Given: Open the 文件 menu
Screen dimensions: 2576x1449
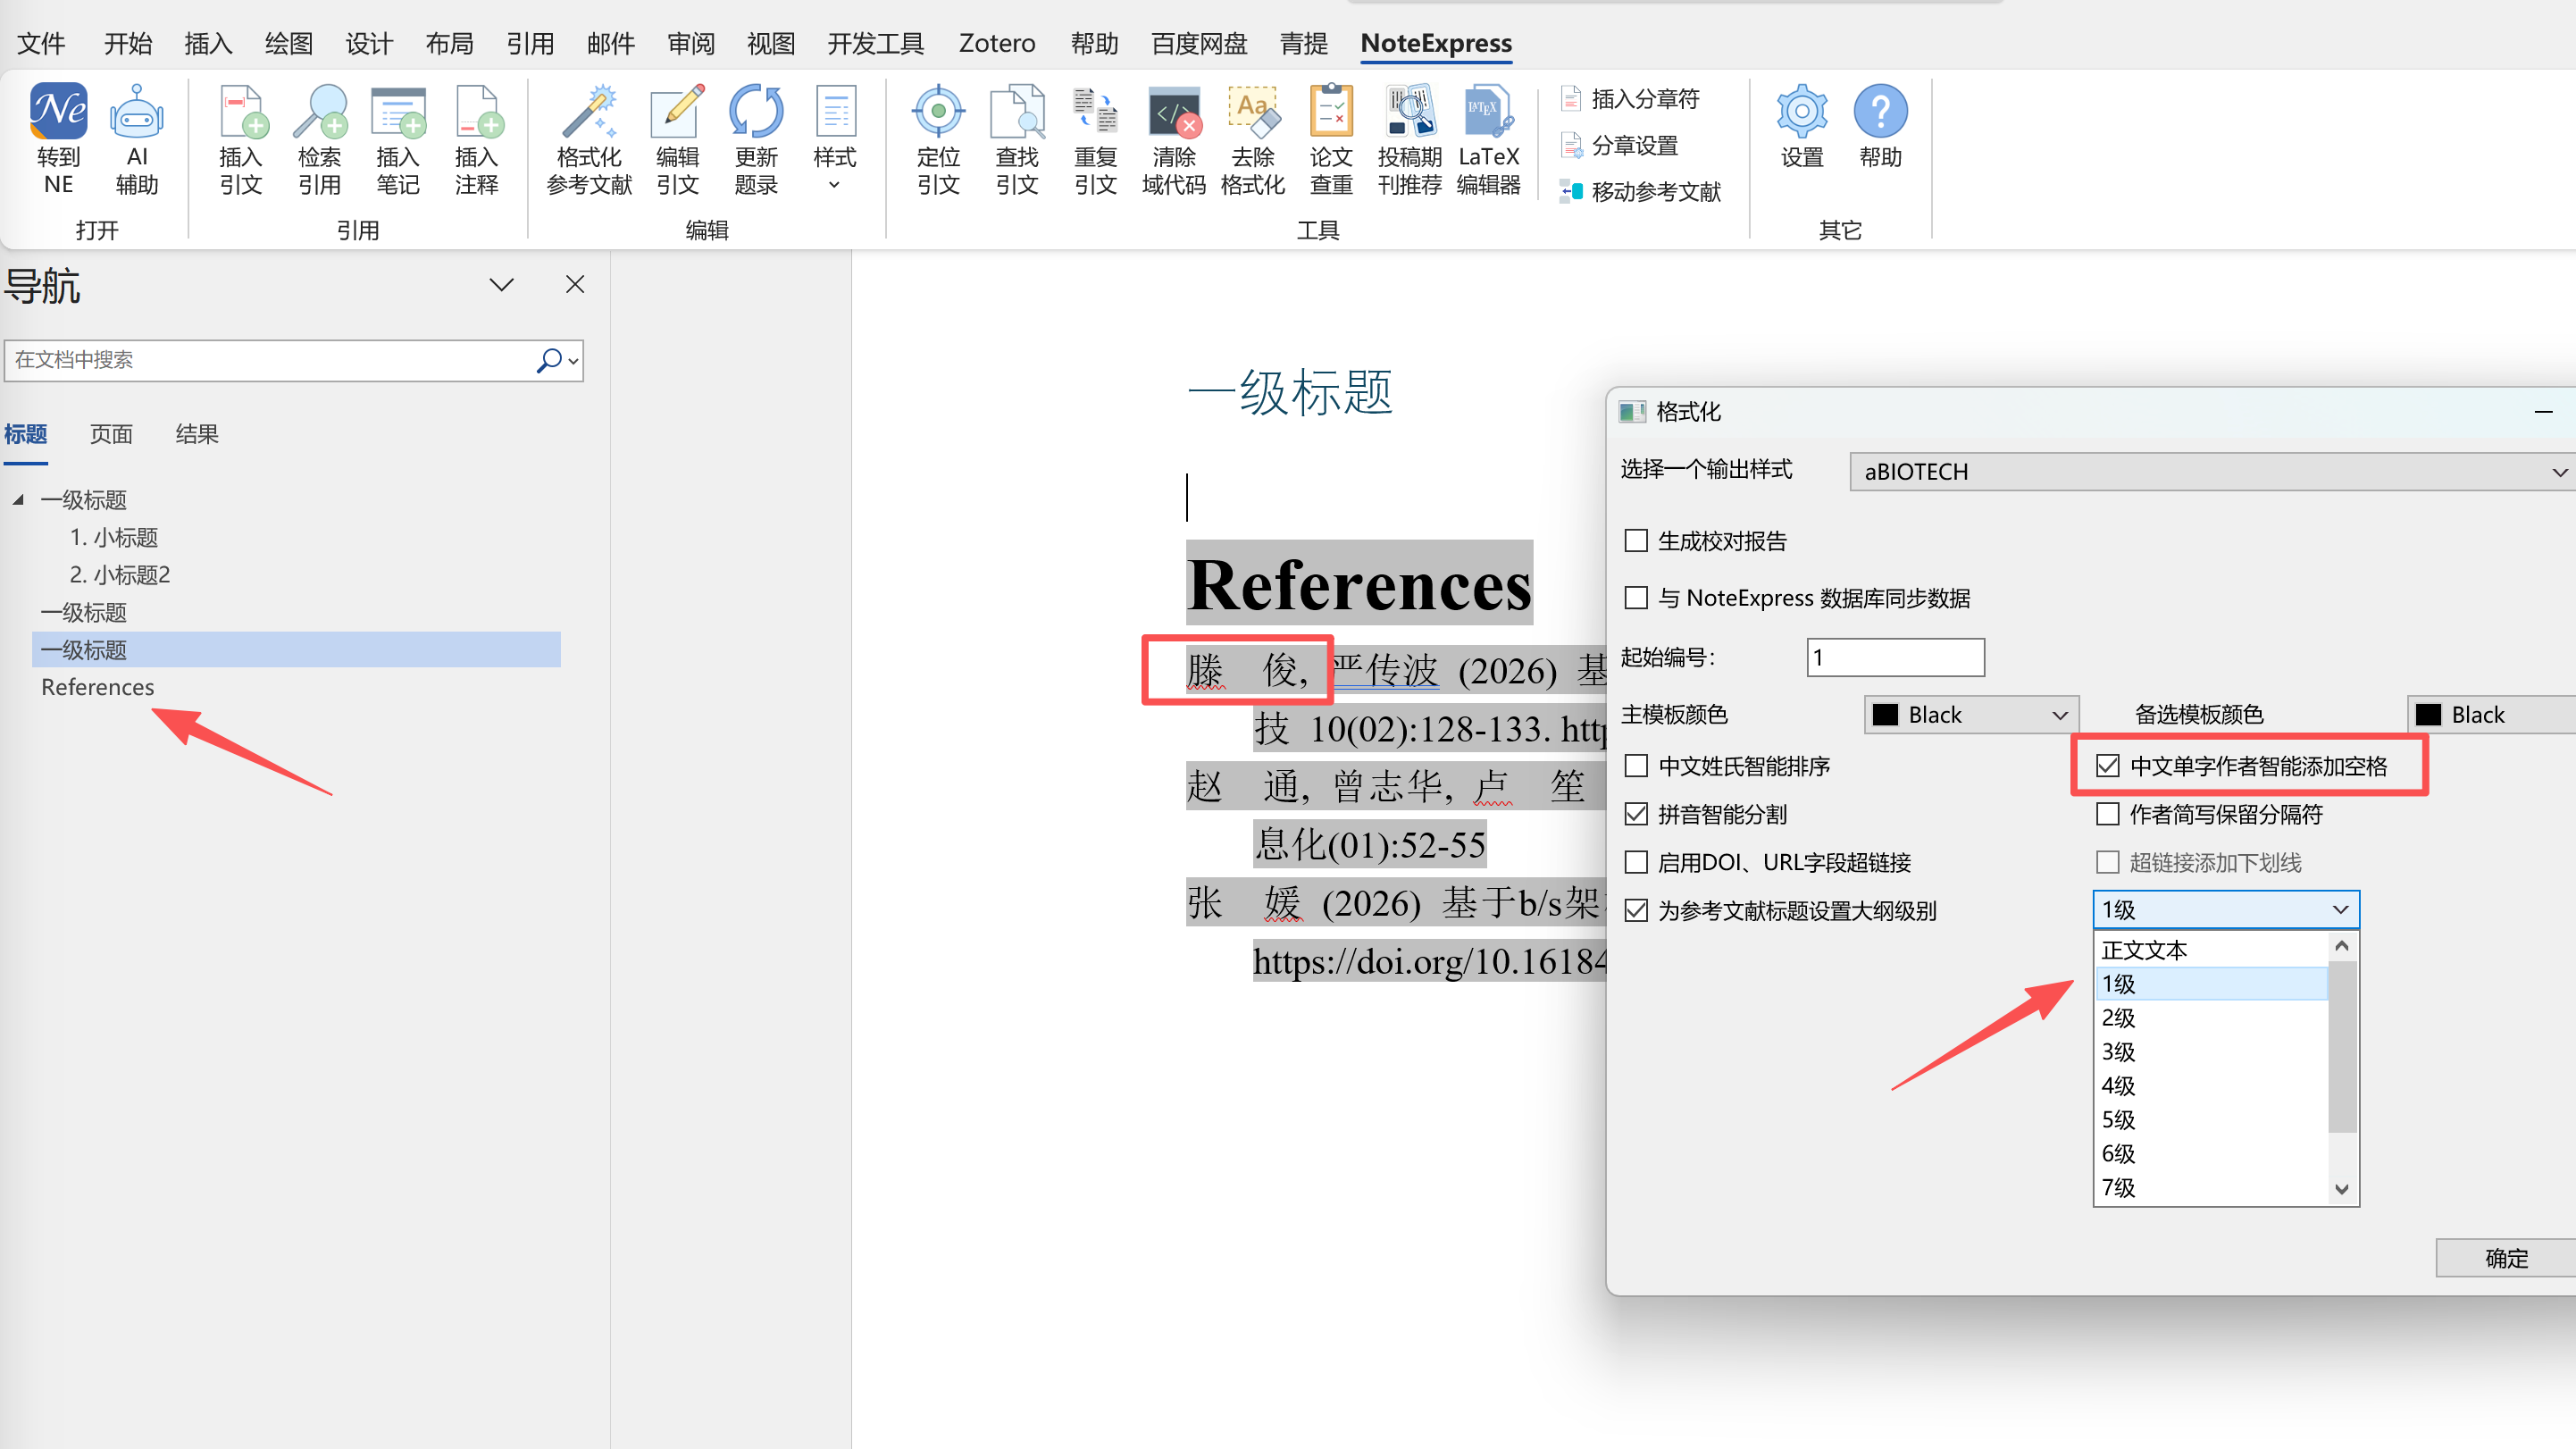Looking at the screenshot, I should [x=41, y=43].
